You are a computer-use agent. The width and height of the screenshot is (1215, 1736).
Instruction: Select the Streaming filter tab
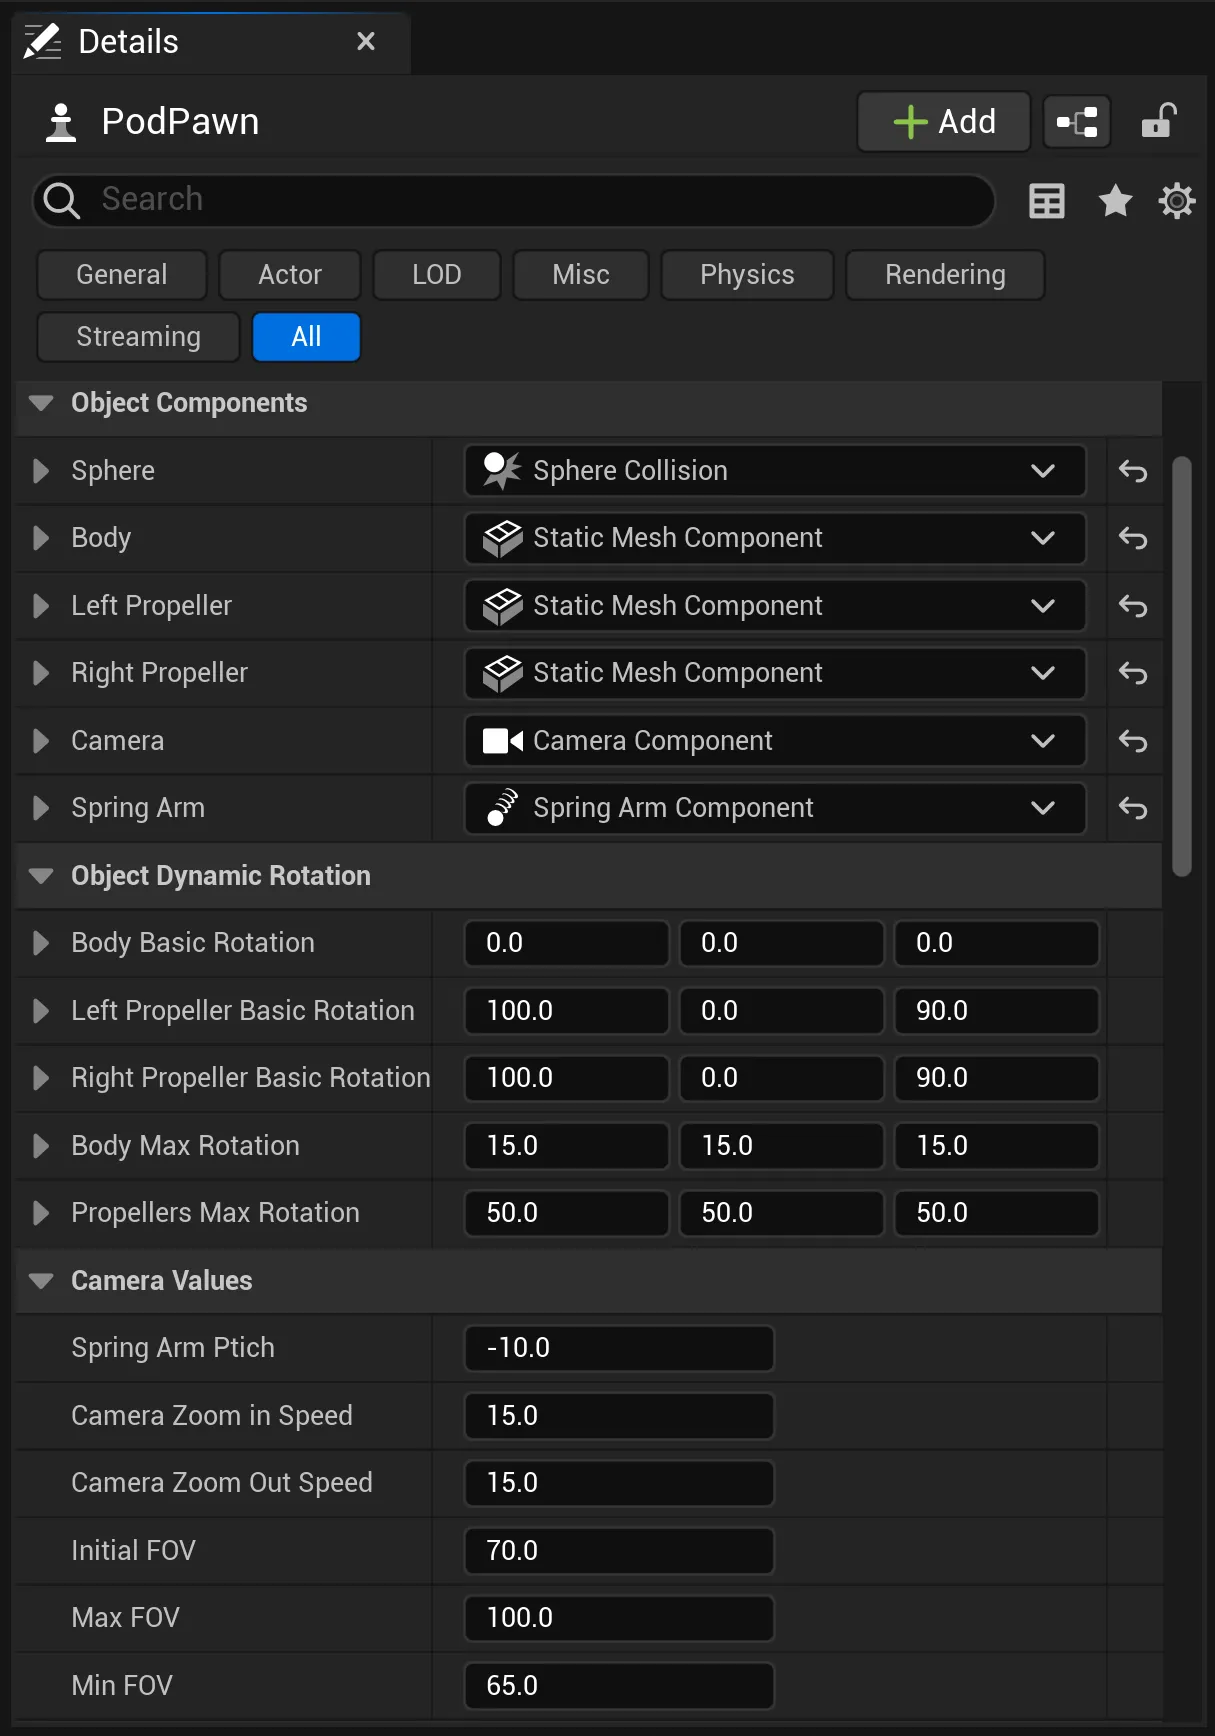point(138,337)
